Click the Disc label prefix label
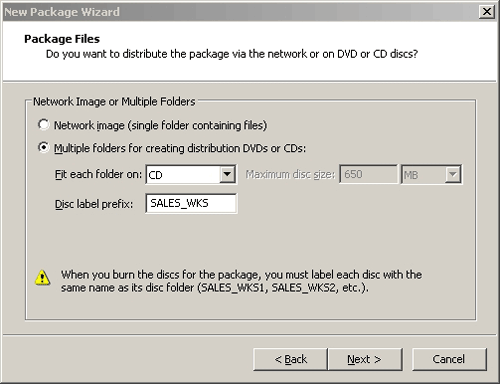The image size is (500, 384). [94, 204]
